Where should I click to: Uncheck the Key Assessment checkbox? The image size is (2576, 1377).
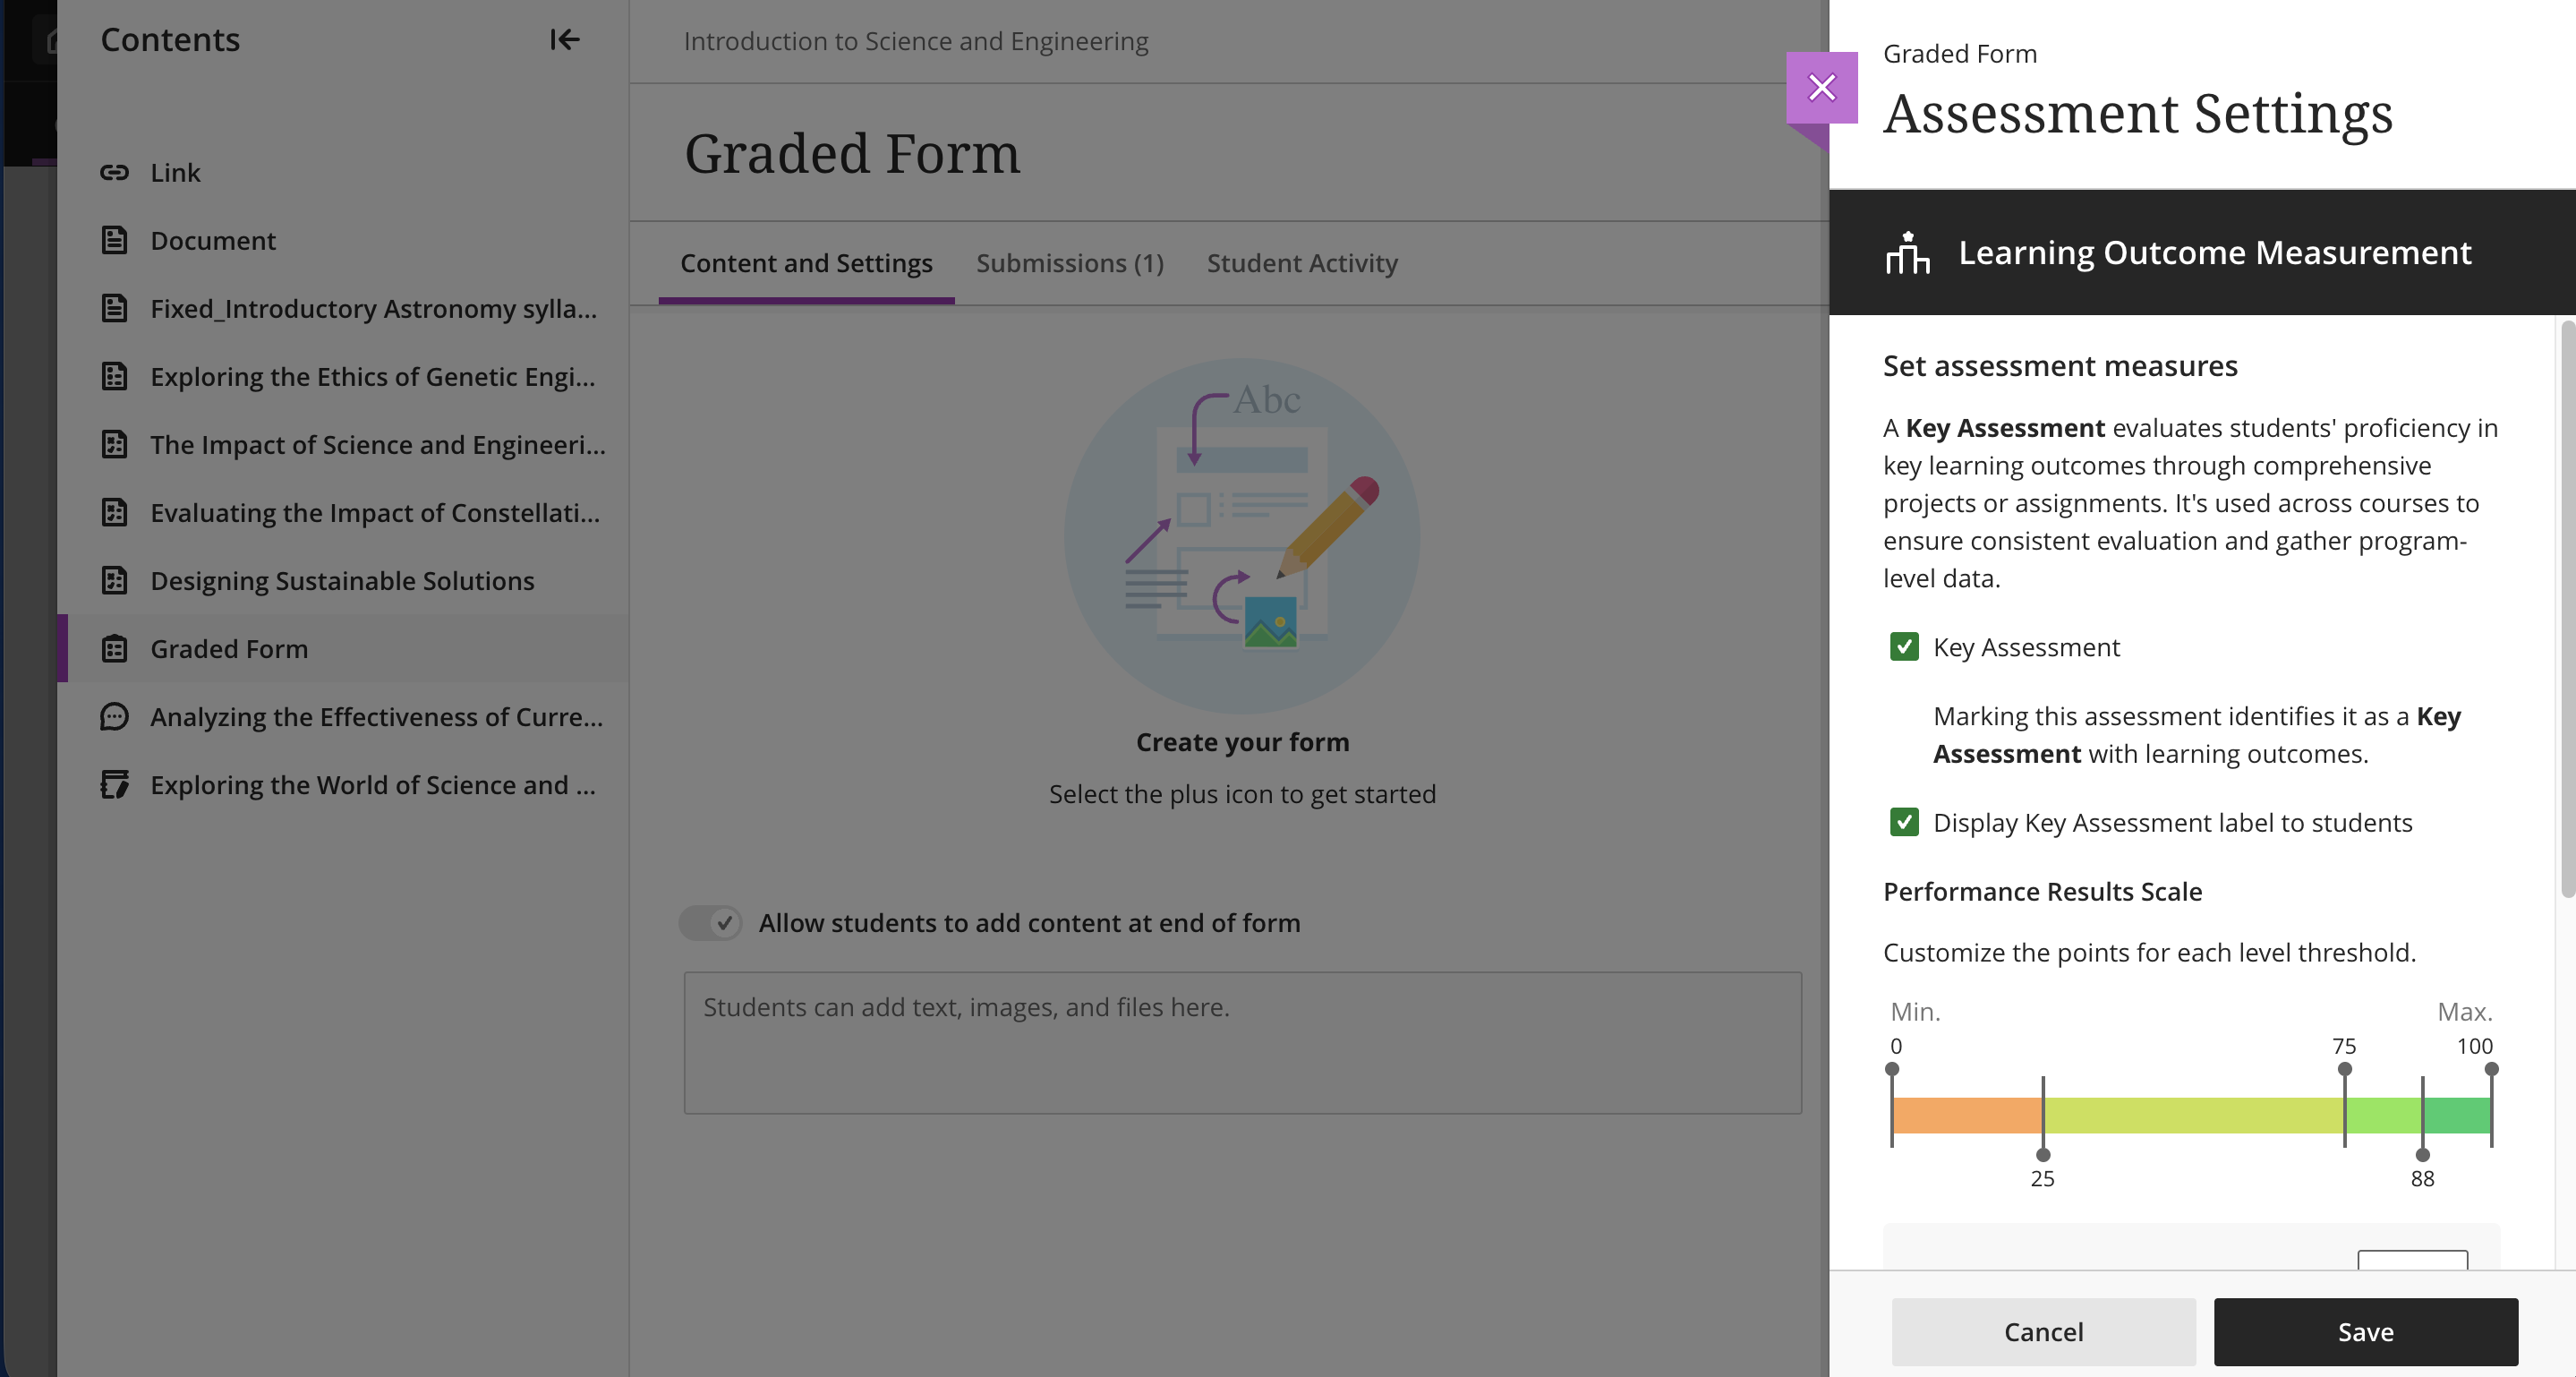tap(1904, 647)
